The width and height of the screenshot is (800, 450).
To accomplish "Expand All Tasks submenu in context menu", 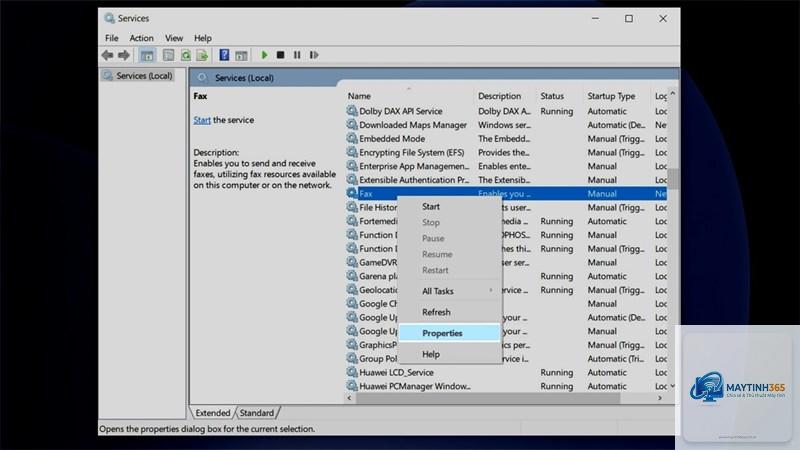I will tap(449, 291).
